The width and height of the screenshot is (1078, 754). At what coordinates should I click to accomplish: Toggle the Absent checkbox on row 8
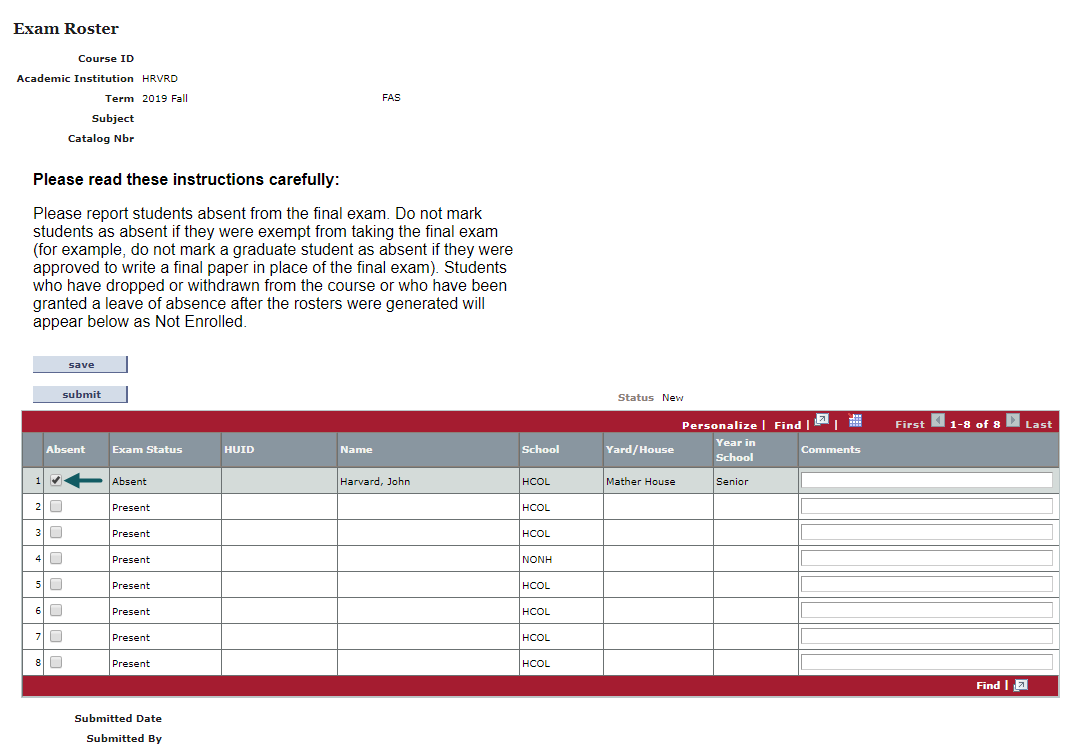coord(55,662)
